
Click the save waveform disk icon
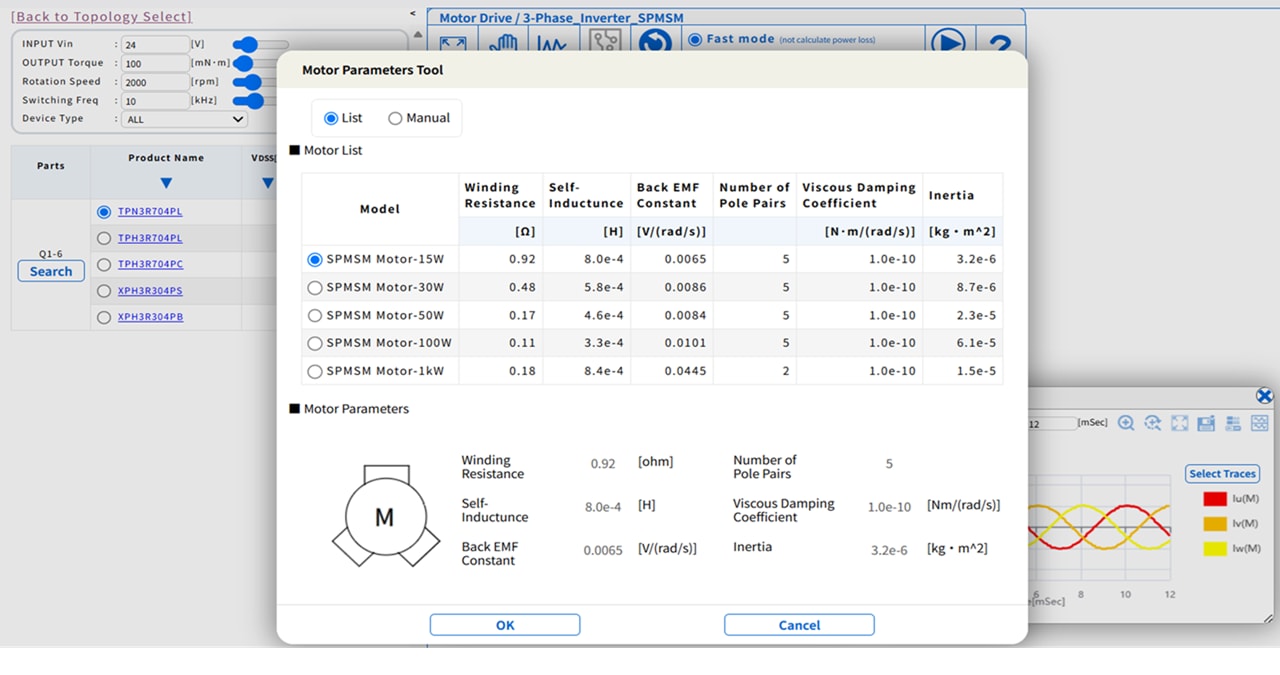pos(1206,423)
